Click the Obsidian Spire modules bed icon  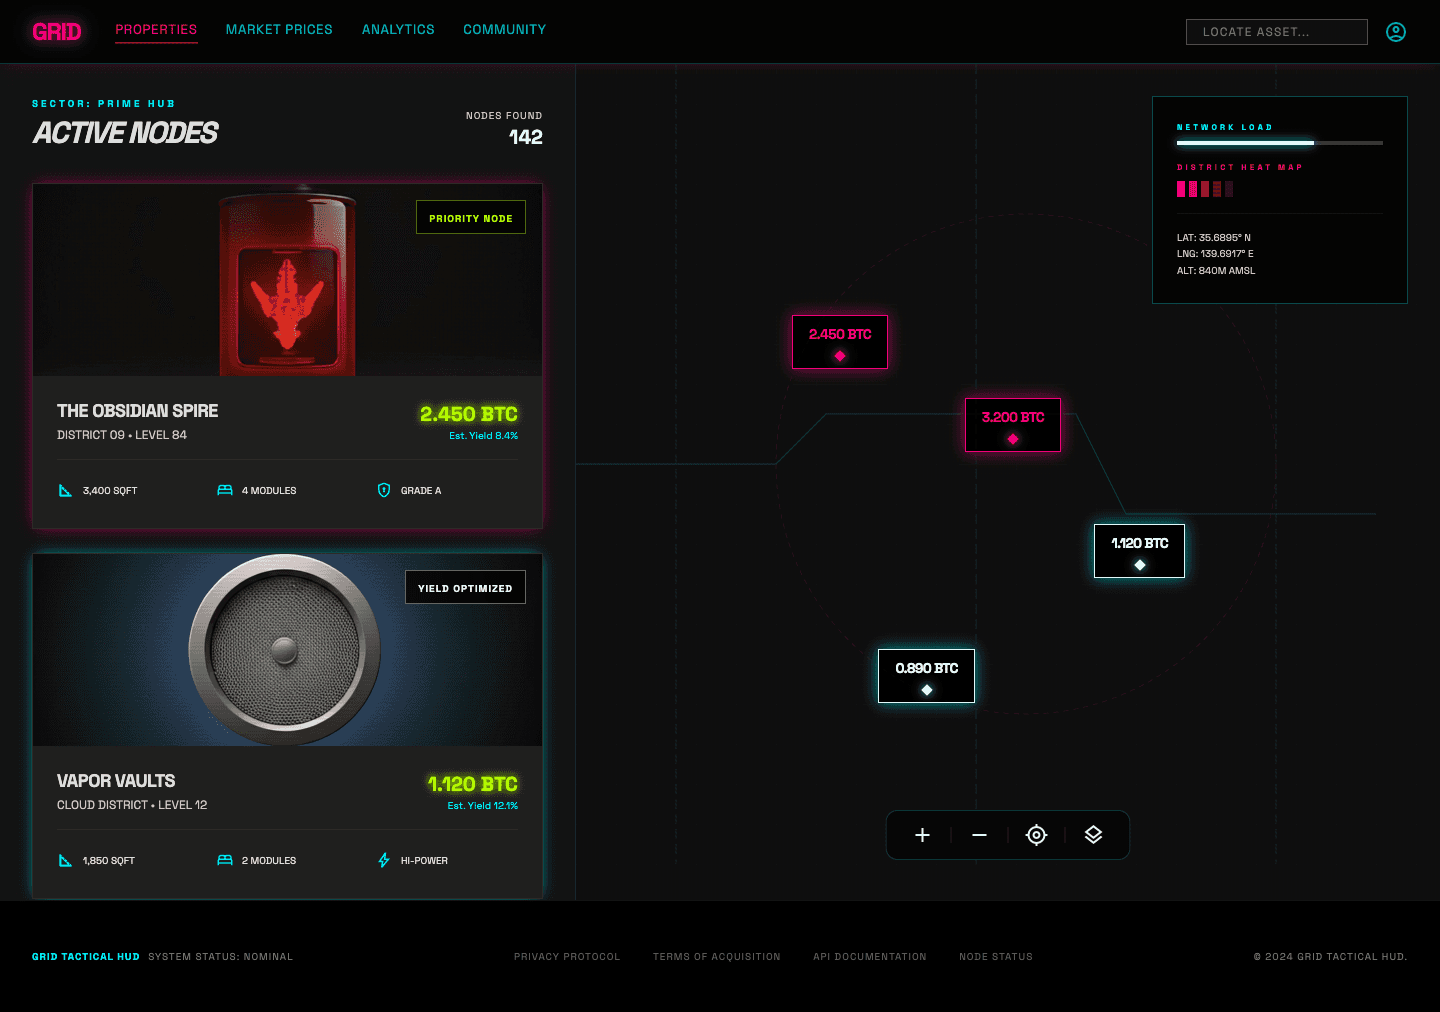pyautogui.click(x=225, y=490)
